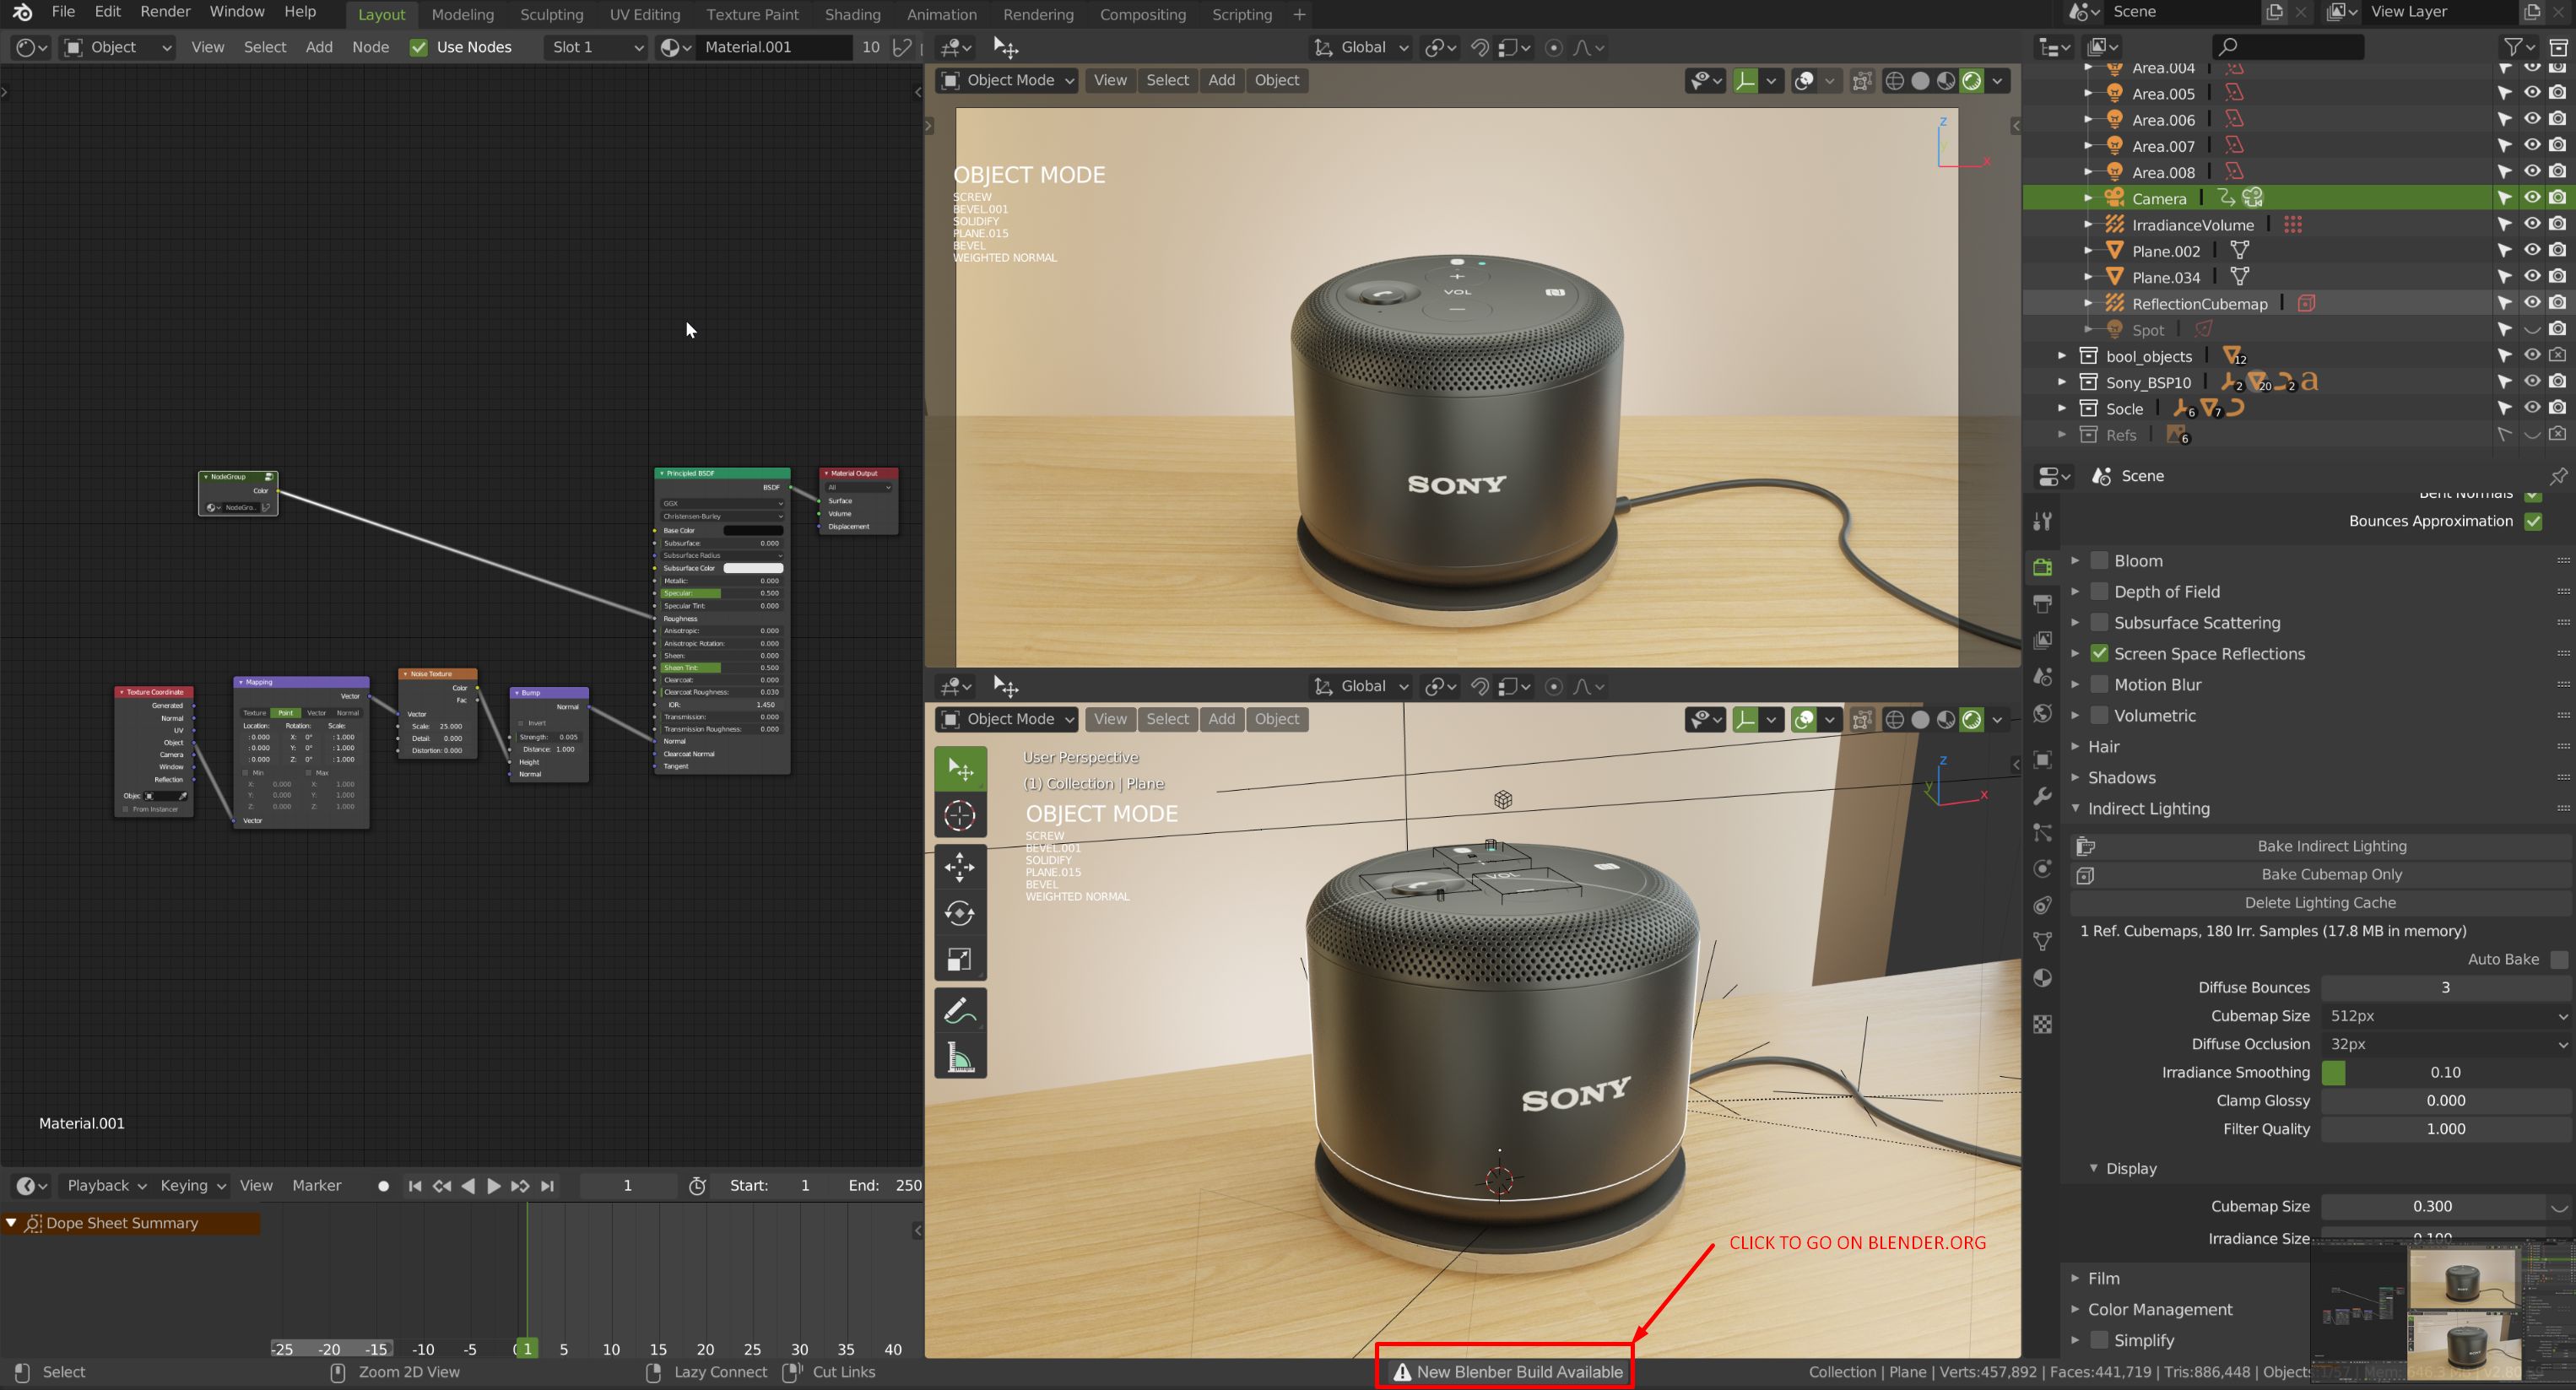Viewport: 2576px width, 1390px height.
Task: Expand the bool_objects collection
Action: pyautogui.click(x=2062, y=356)
